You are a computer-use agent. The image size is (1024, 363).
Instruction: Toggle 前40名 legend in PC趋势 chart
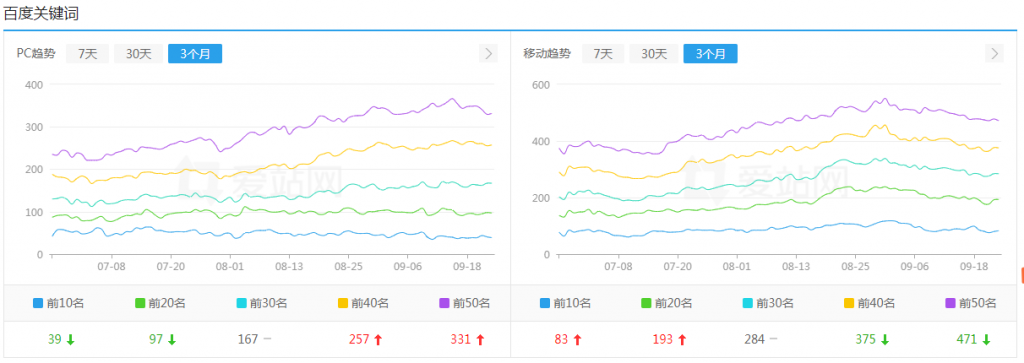tap(363, 303)
